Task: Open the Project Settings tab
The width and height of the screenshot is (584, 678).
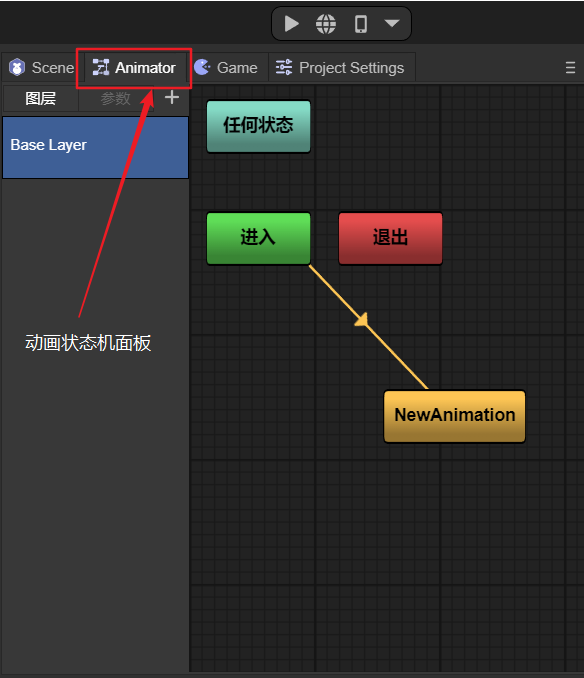Action: (x=342, y=68)
